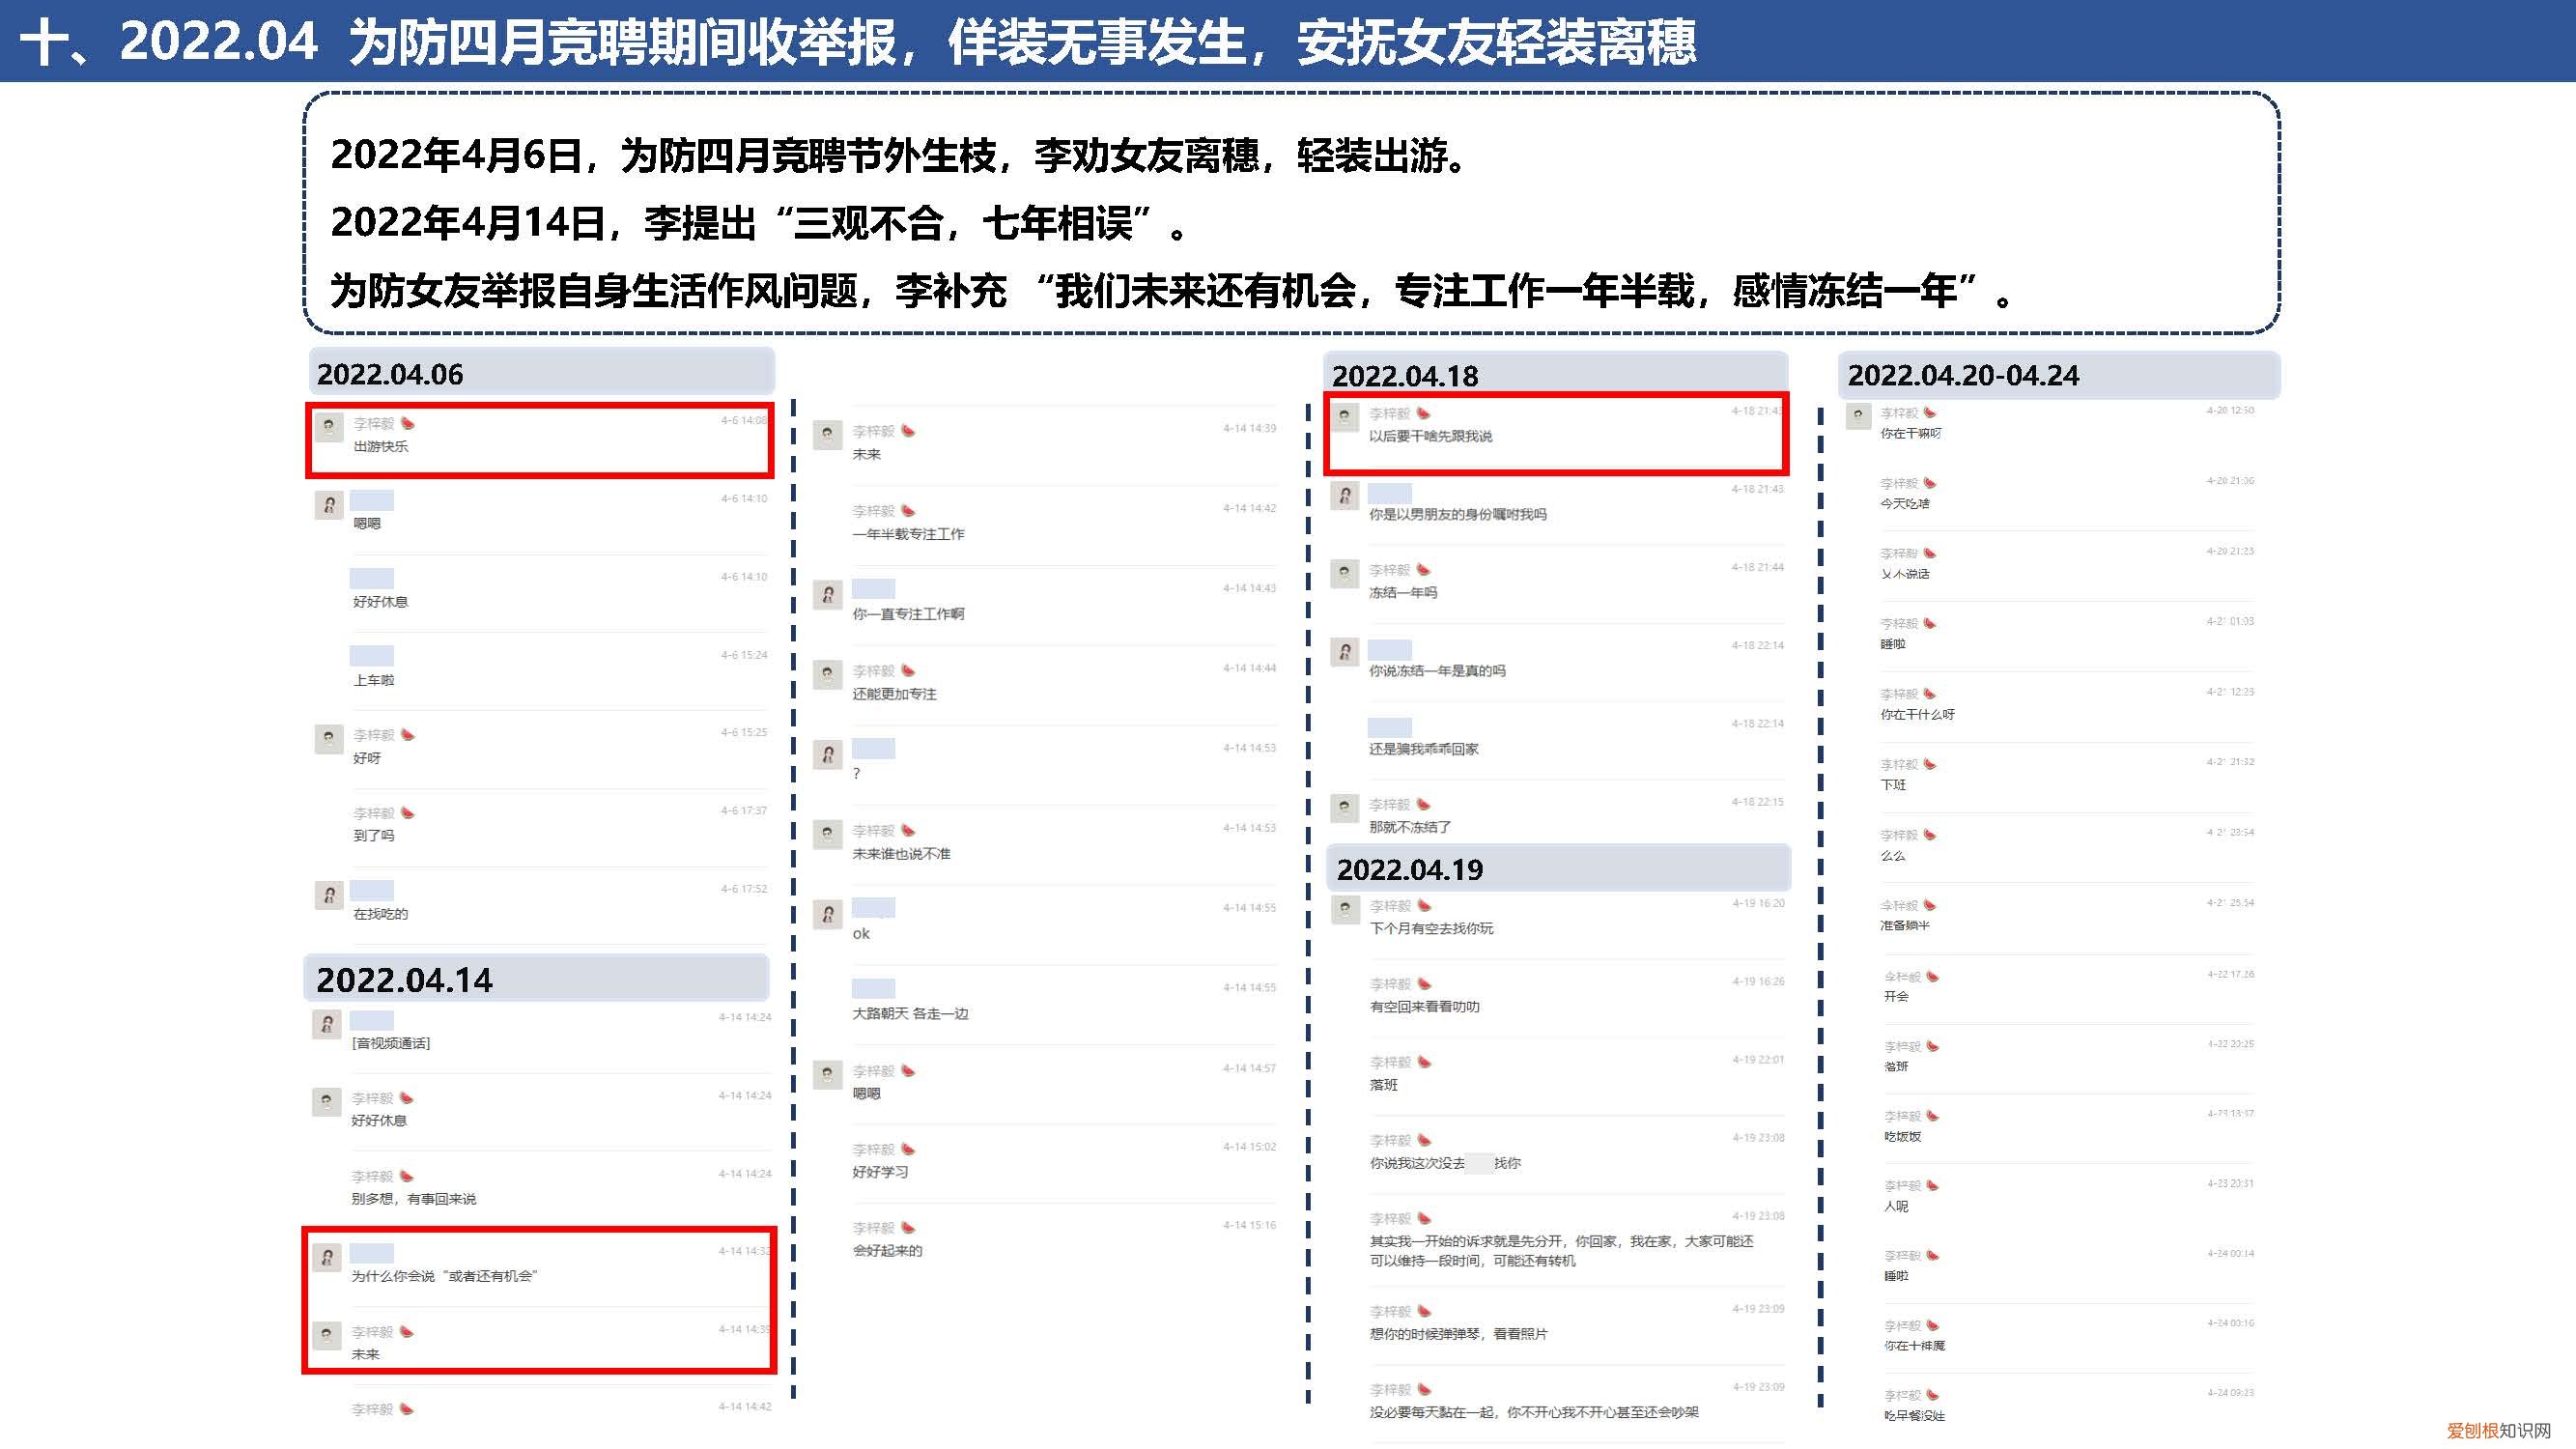2576x1449 pixels.
Task: Click the watermelon emoji next to 李梓毅's name
Action: click(x=408, y=423)
